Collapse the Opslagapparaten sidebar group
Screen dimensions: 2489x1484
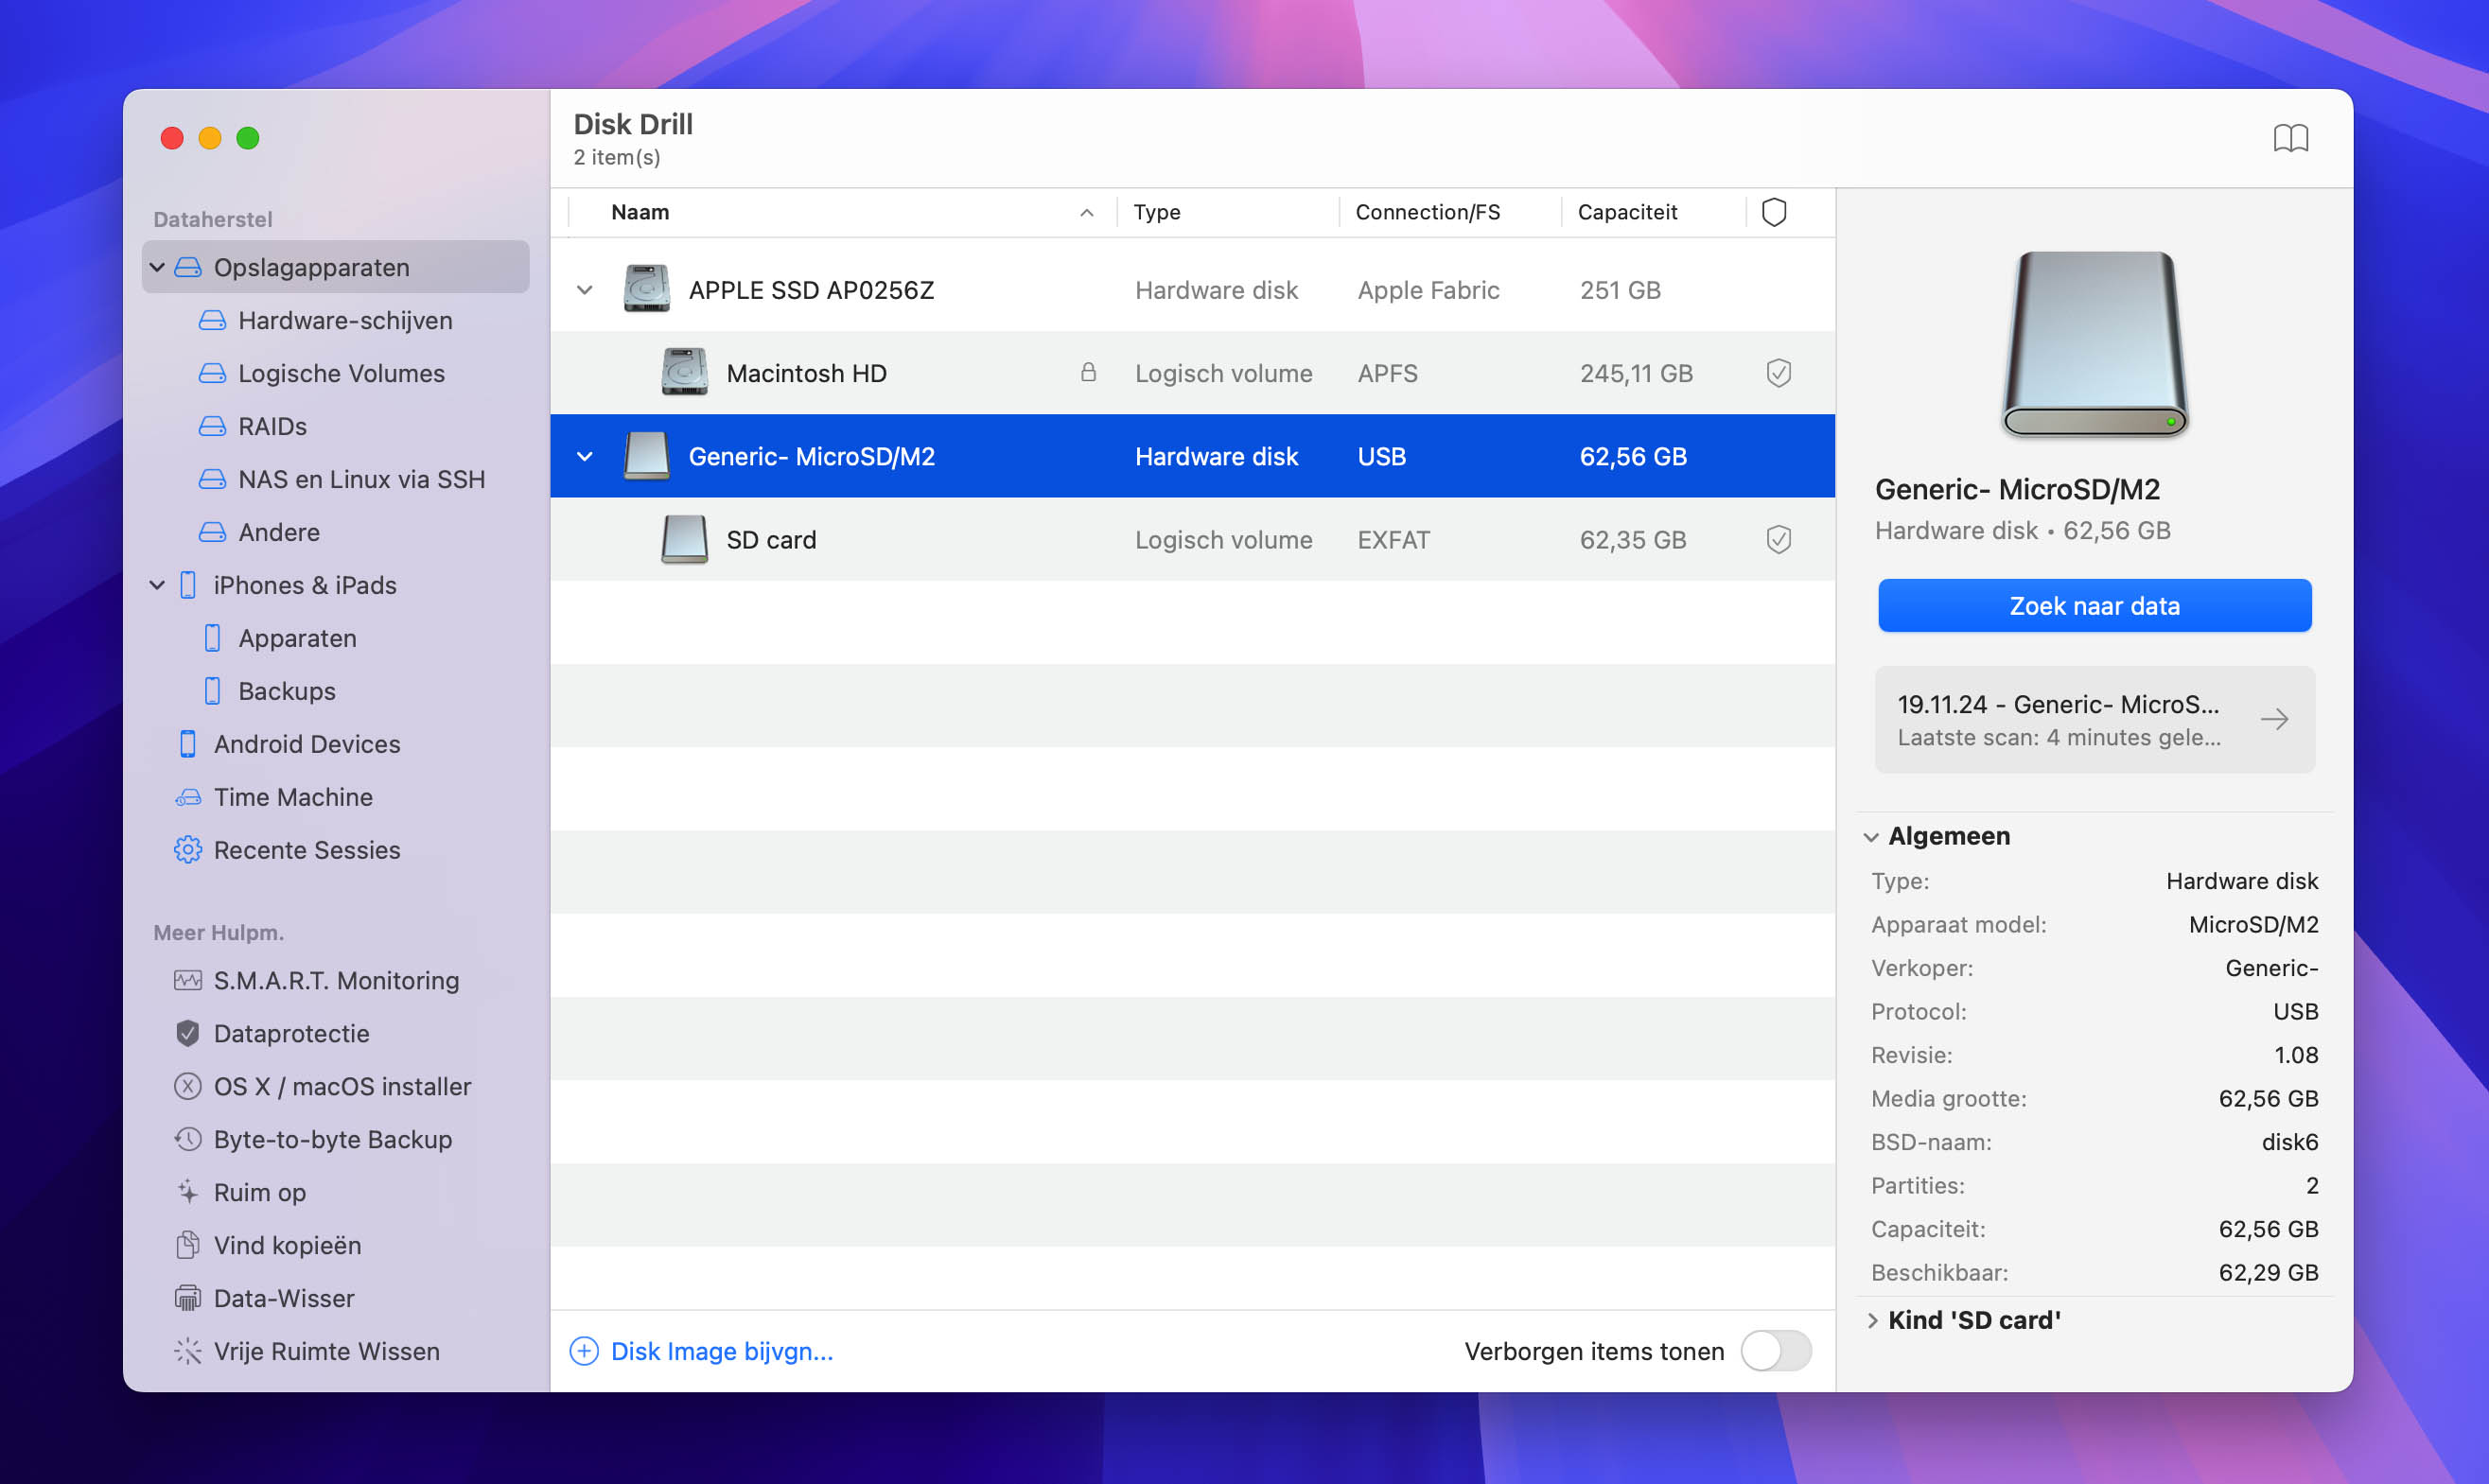157,267
